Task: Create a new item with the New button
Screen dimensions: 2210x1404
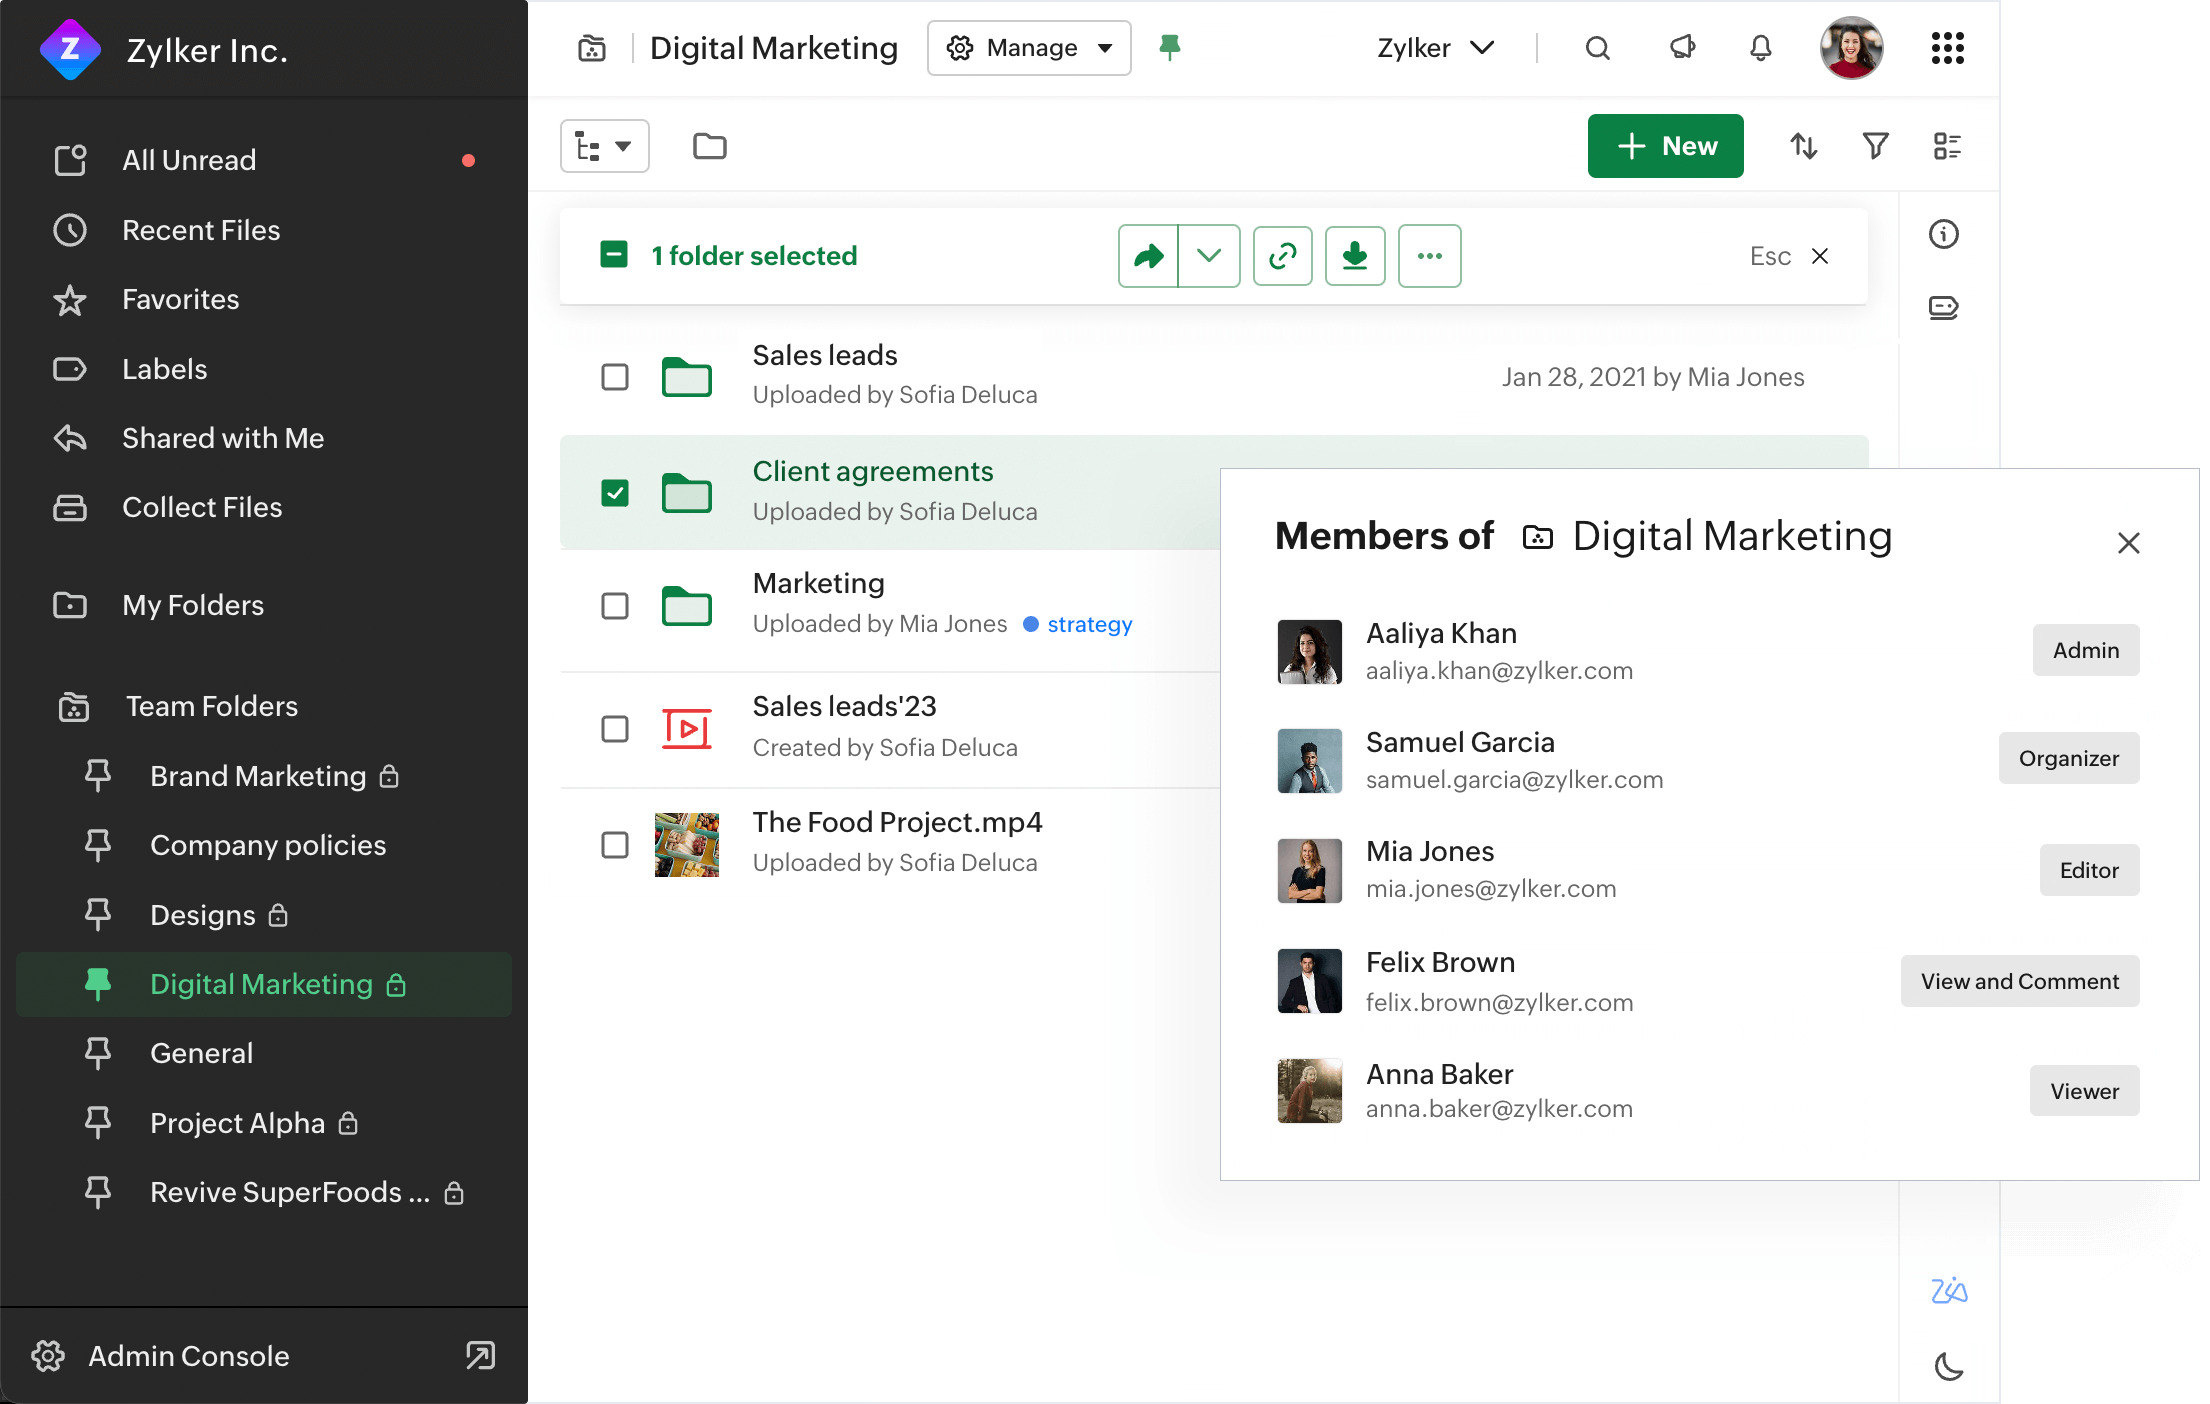Action: coord(1665,145)
